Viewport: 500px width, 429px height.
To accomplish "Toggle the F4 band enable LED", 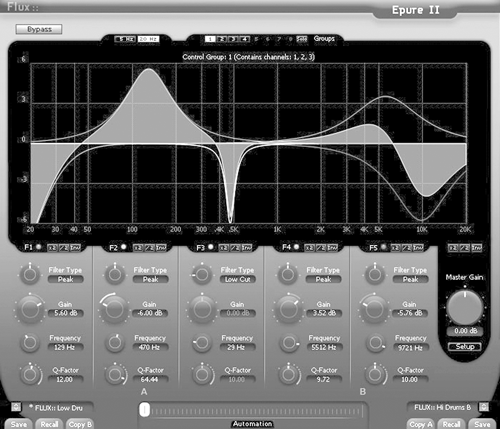I will 296,247.
